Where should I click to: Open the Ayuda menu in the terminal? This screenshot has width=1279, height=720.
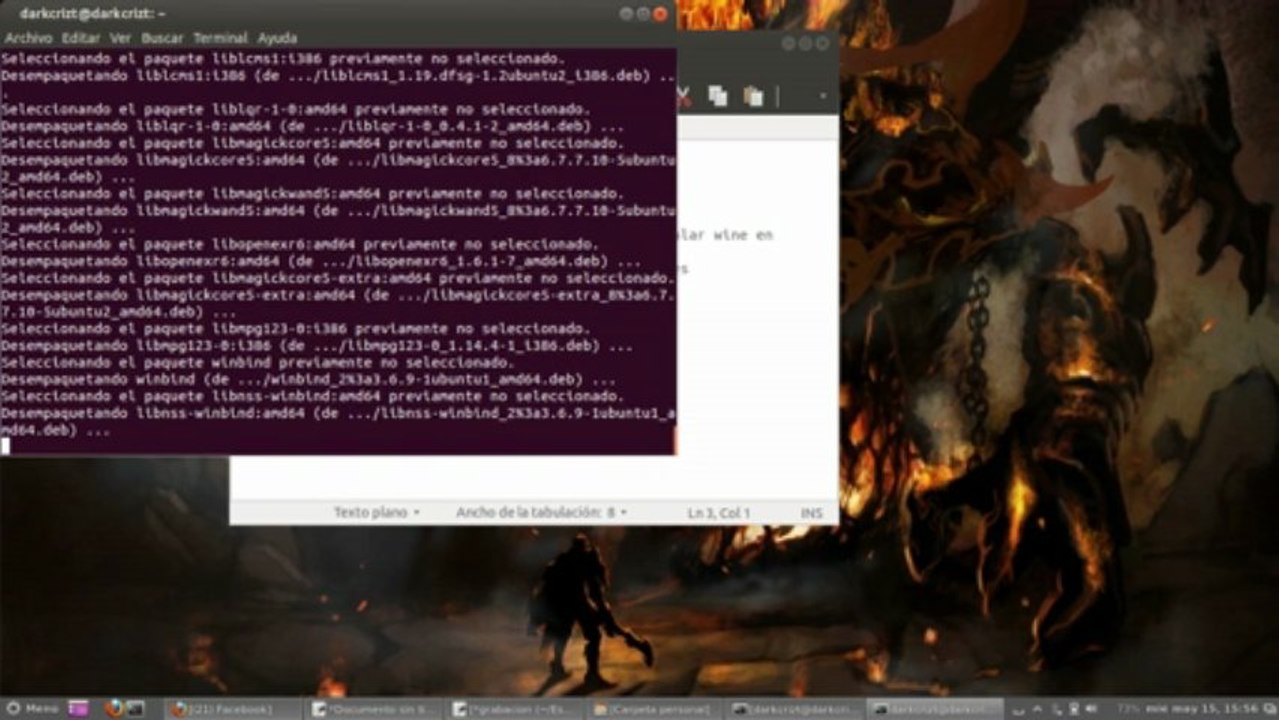[x=277, y=37]
